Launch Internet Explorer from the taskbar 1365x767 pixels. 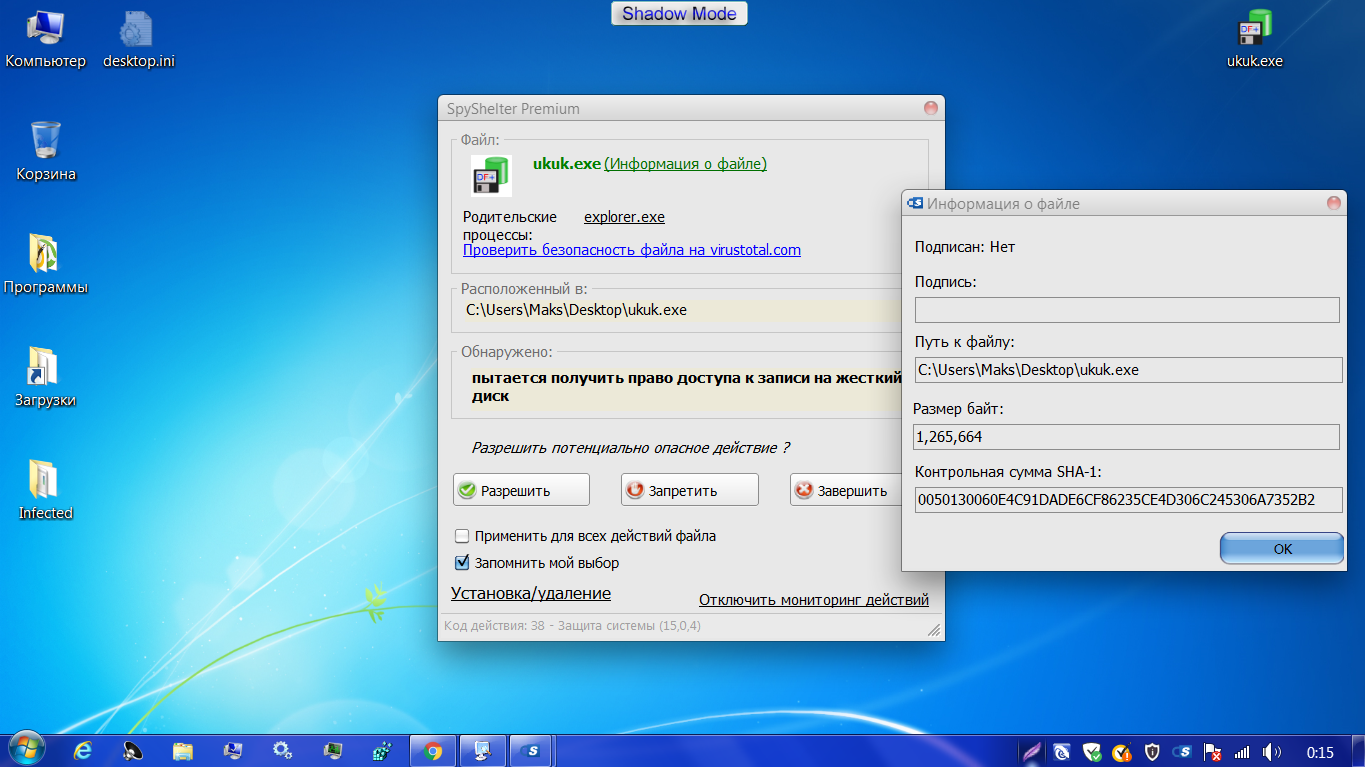(83, 751)
